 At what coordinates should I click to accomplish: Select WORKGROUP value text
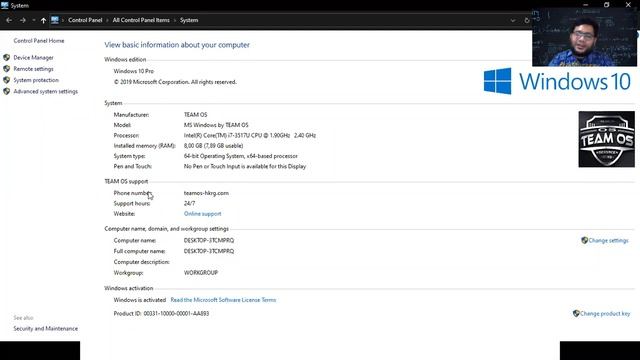(201, 273)
